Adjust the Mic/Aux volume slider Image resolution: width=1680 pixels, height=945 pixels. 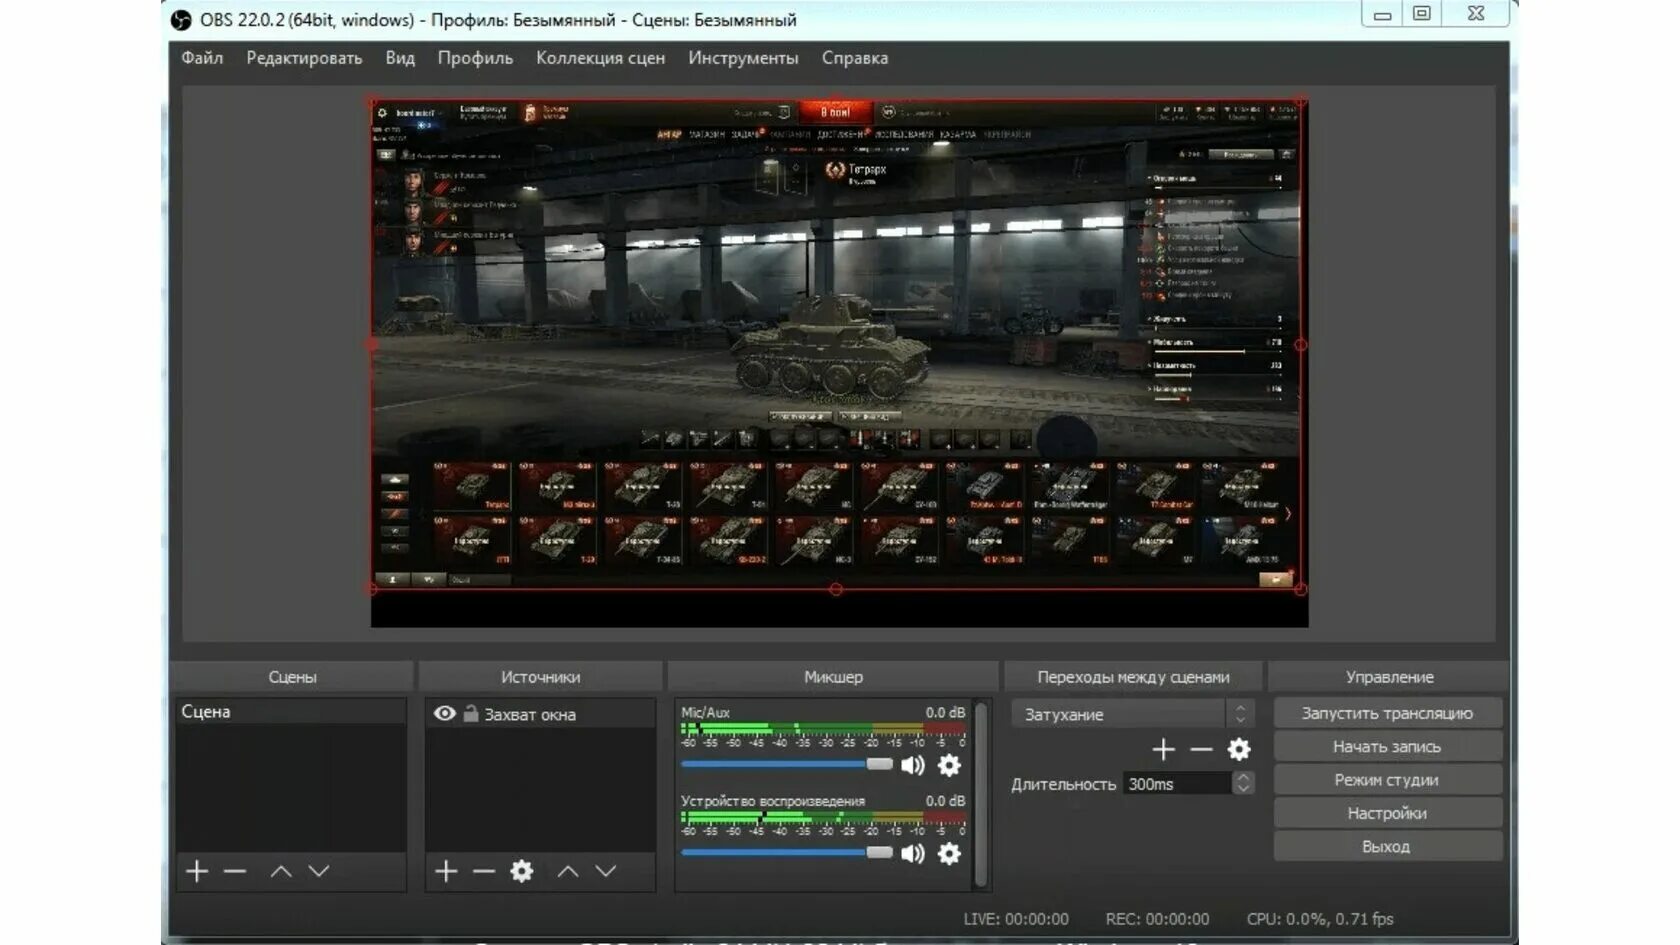(787, 764)
